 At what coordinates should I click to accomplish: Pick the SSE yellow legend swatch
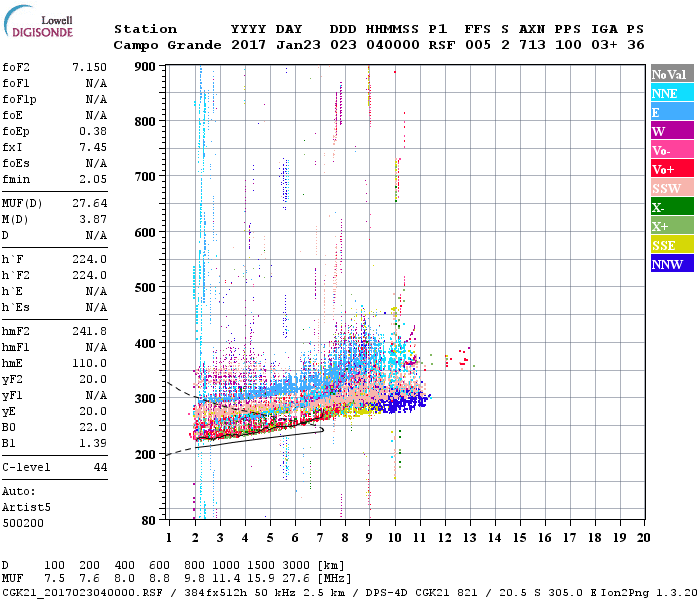click(671, 245)
